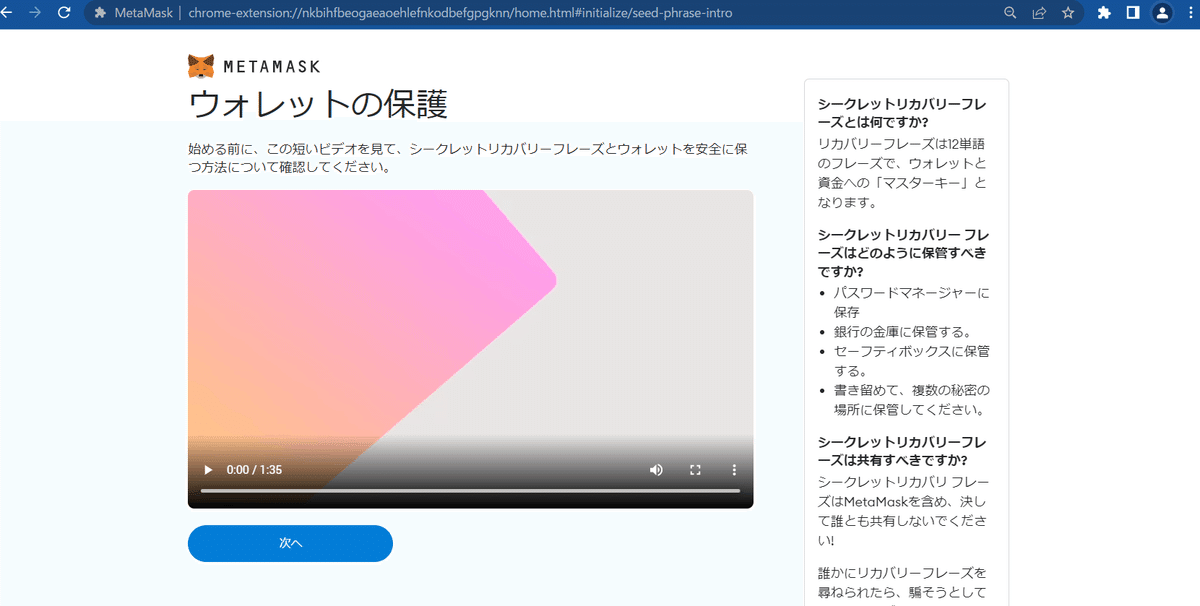The width and height of the screenshot is (1200, 606).
Task: Click the セーフティボックスに保管する bullet
Action: (911, 361)
